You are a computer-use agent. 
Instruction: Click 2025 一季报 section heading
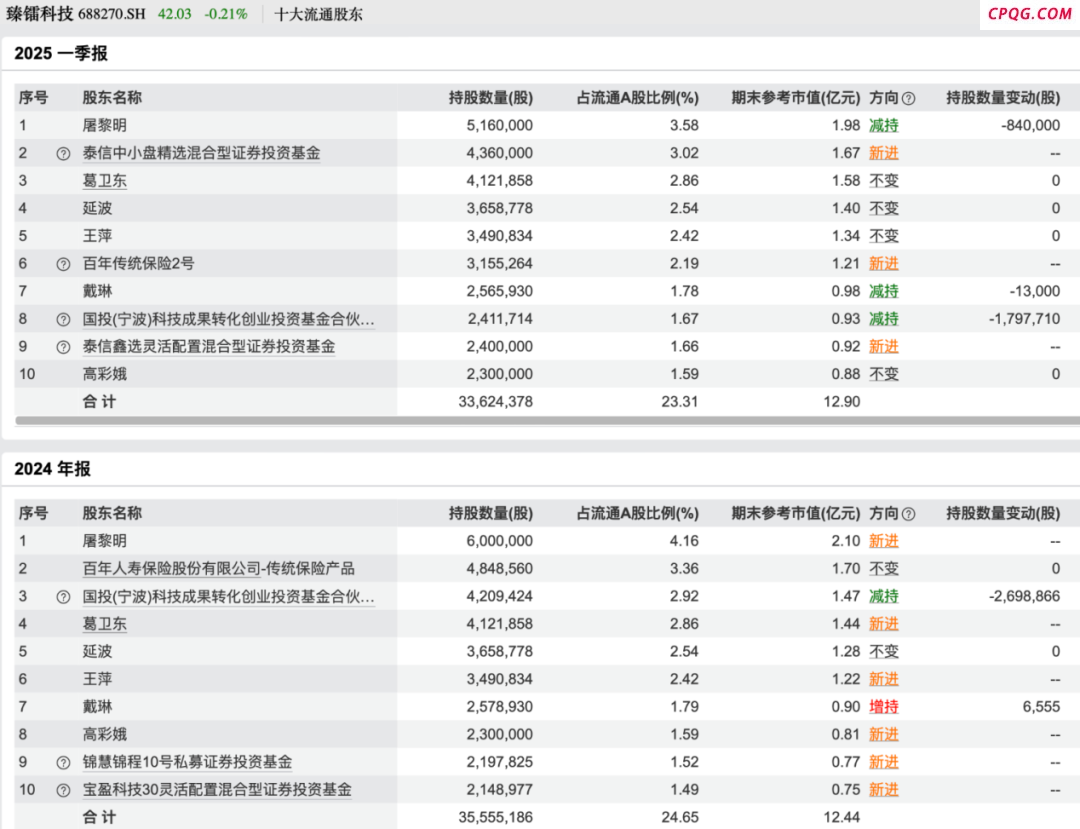[61, 53]
